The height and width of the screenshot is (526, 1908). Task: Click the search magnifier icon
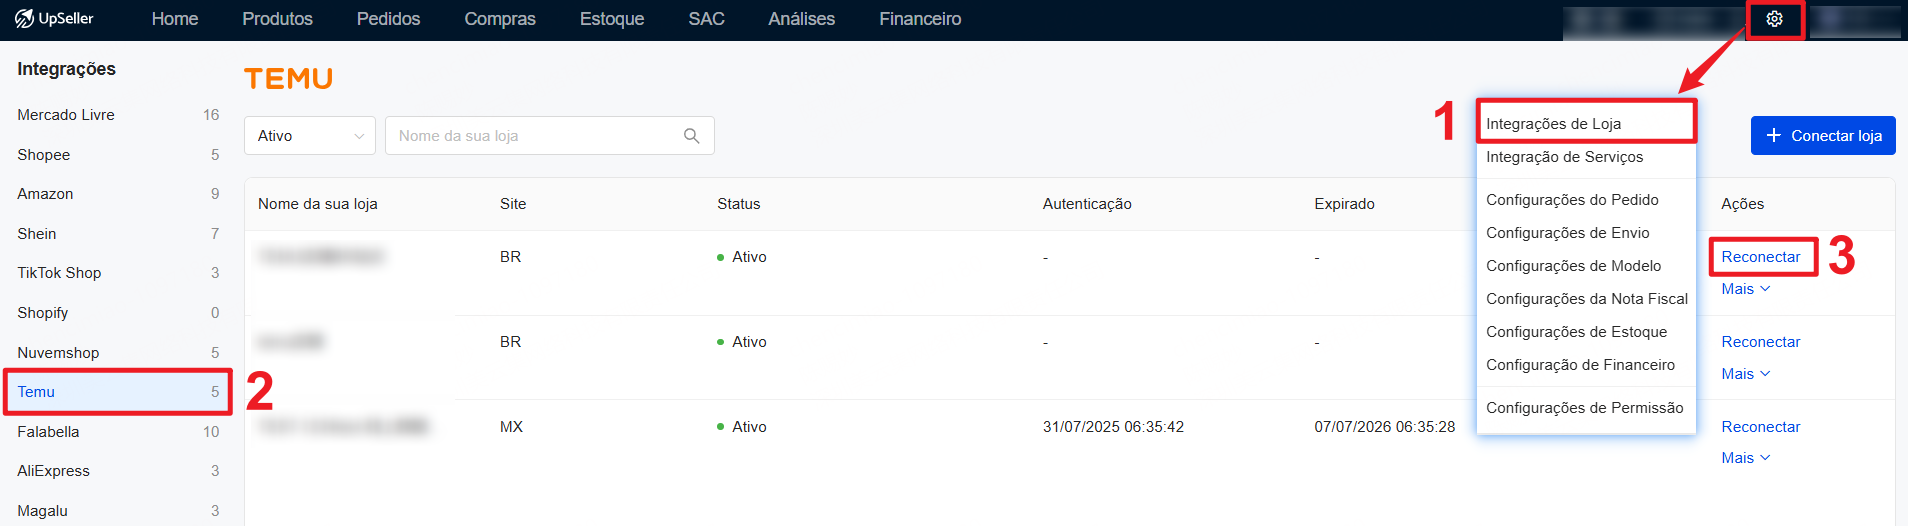point(691,136)
